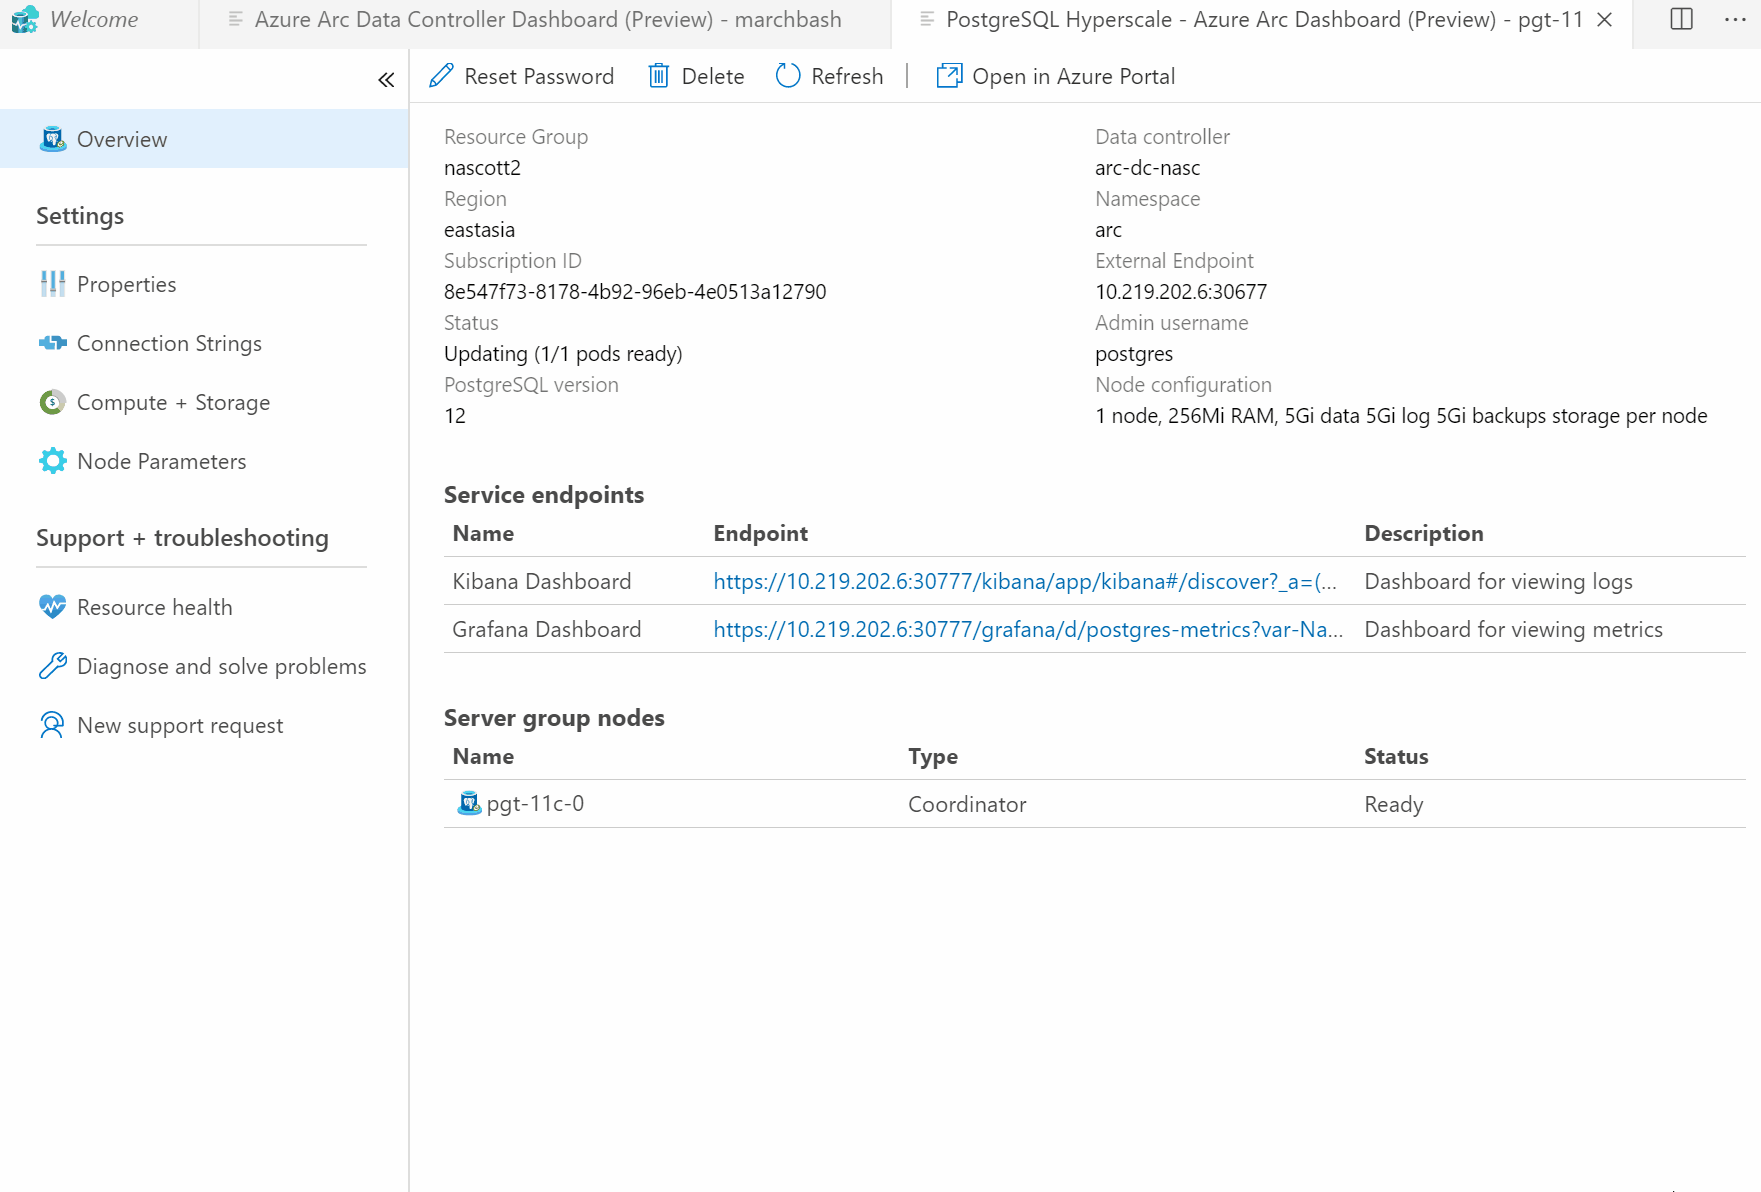1761x1192 pixels.
Task: Click the Compute + Storage dollar icon
Action: click(52, 402)
